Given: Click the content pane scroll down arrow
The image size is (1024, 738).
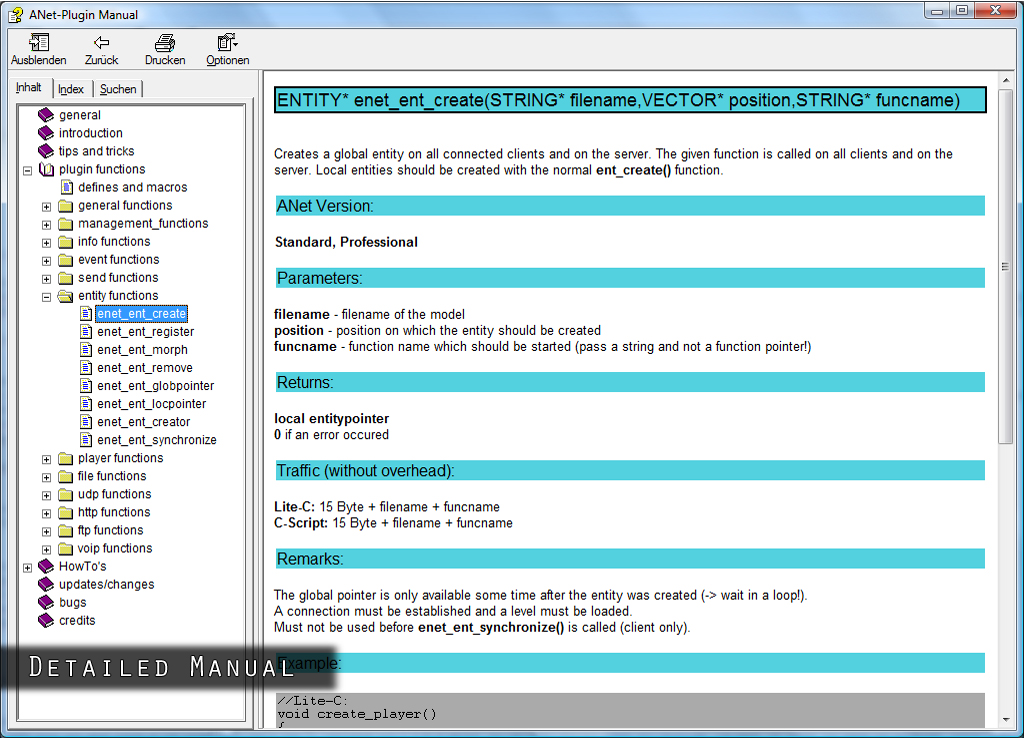Looking at the screenshot, I should click(1006, 719).
